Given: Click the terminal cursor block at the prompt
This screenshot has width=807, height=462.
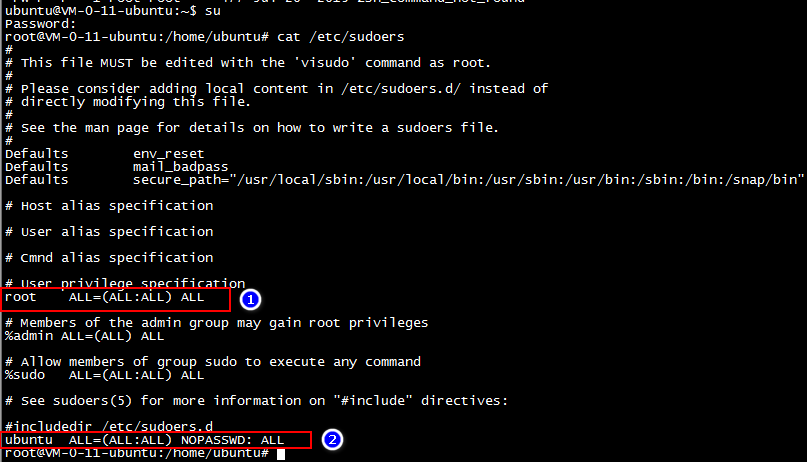Looking at the screenshot, I should pyautogui.click(x=280, y=454).
